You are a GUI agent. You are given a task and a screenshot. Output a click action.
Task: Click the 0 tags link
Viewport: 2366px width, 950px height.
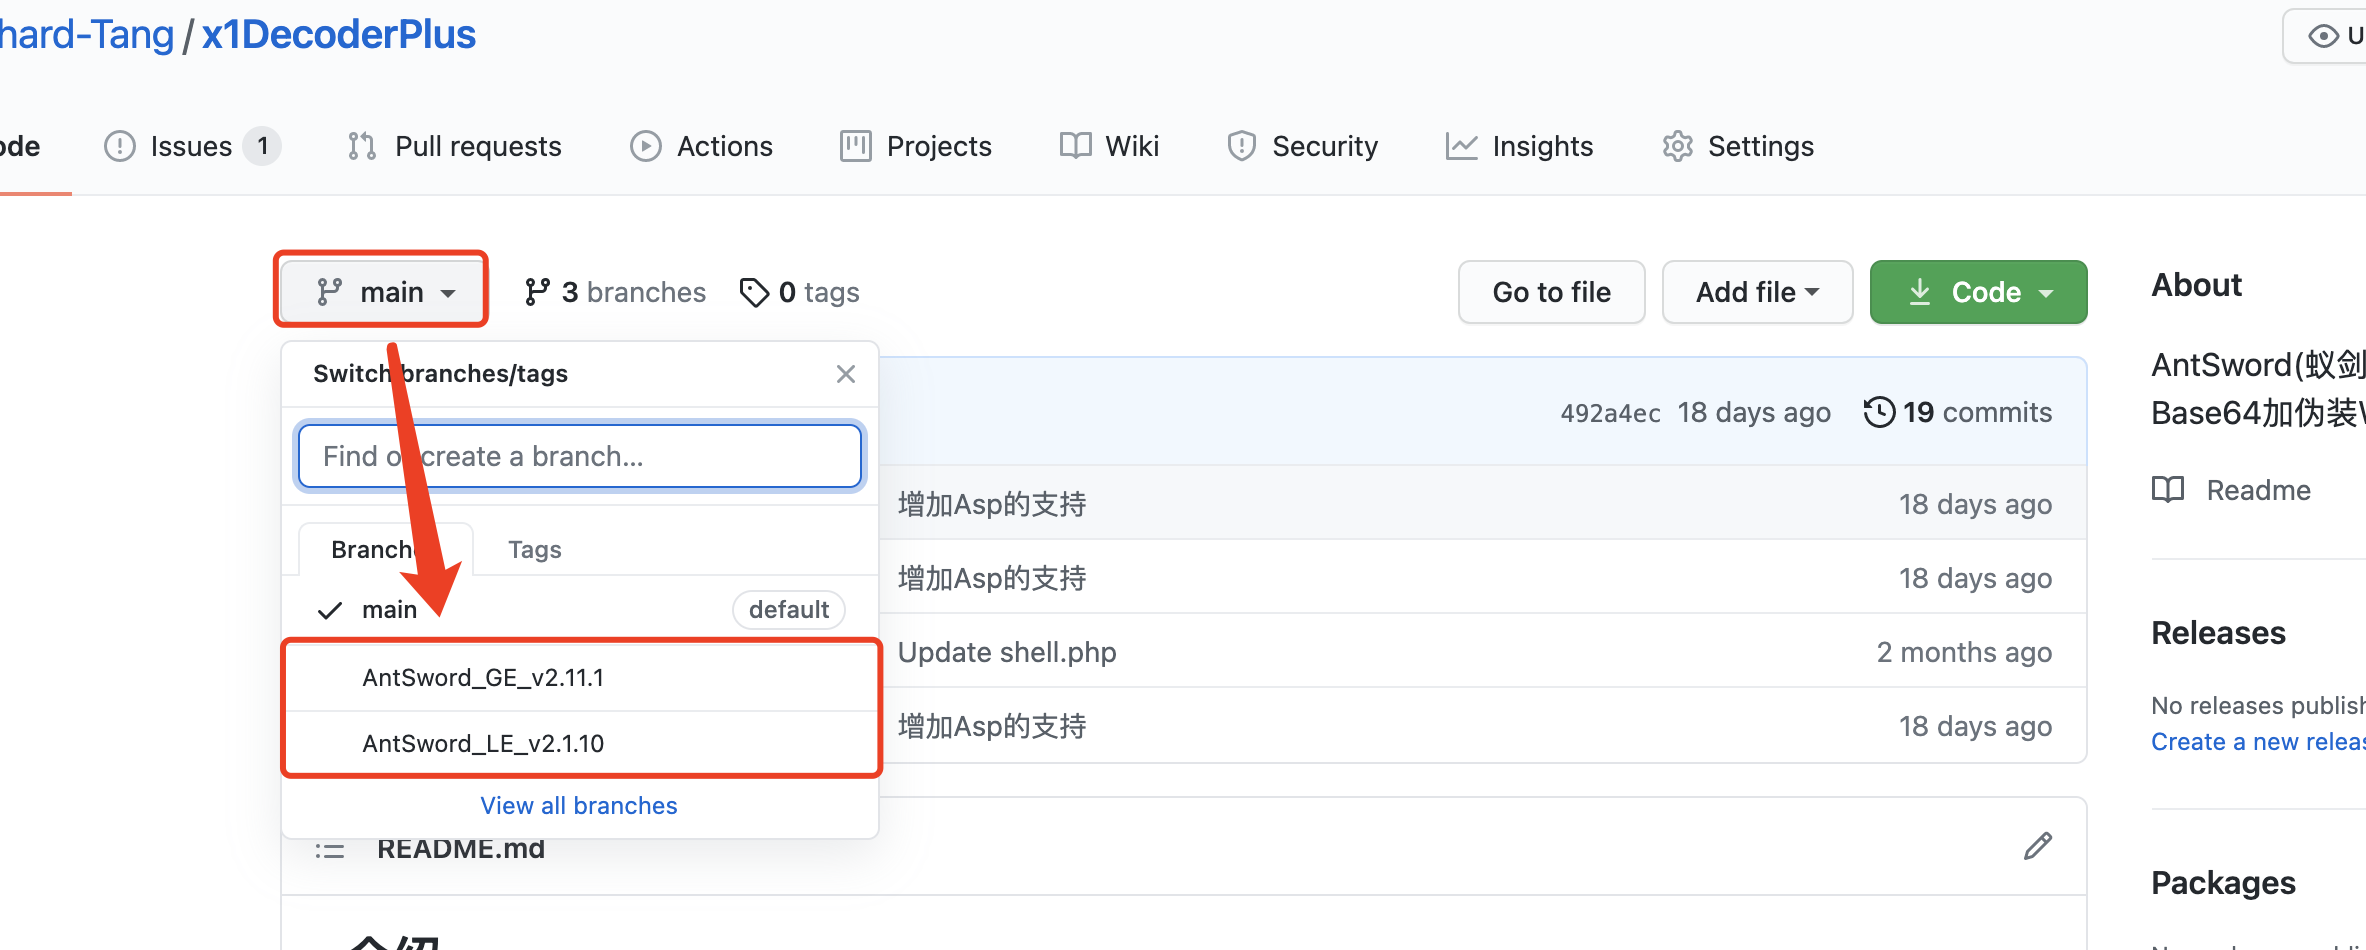799,292
